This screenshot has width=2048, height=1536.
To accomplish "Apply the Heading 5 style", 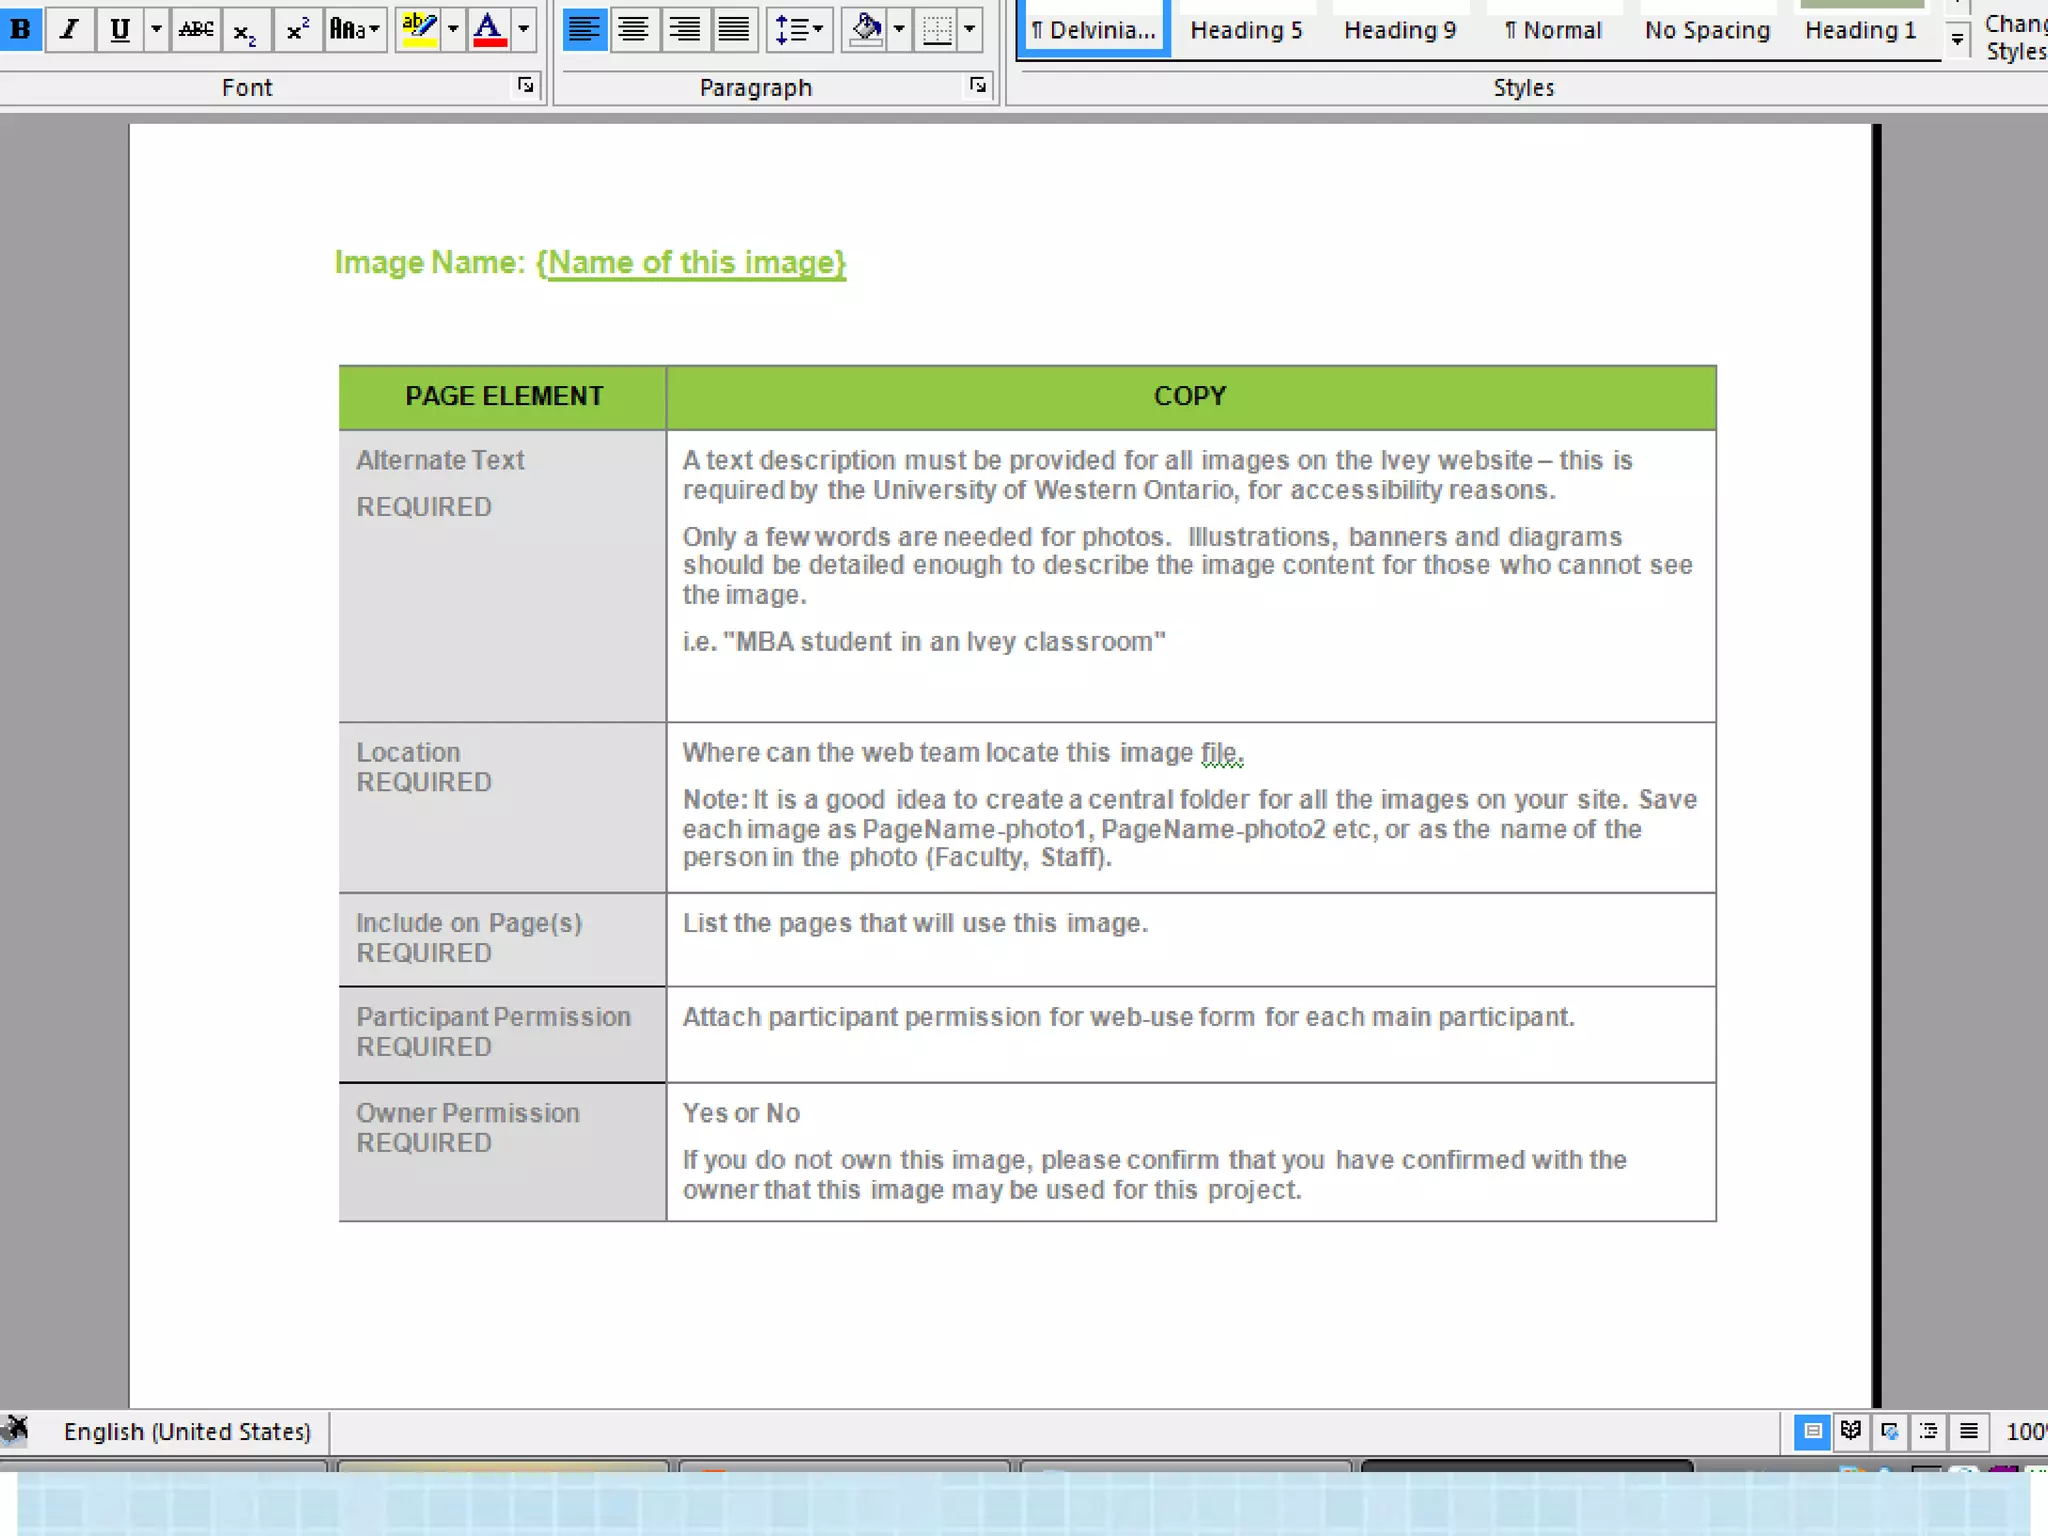I will click(x=1246, y=30).
